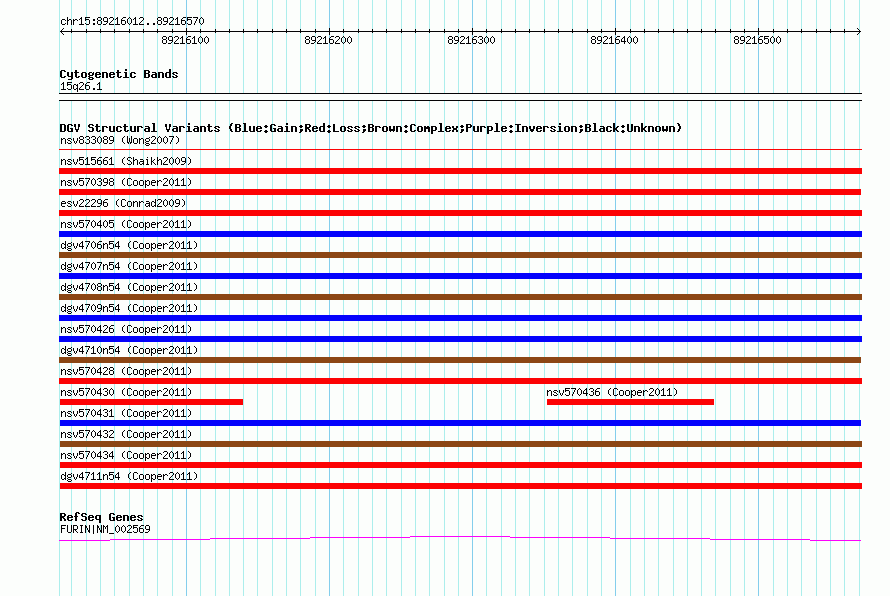
Task: Click the nsv570428 (Cooper2011) label
Action: [x=126, y=371]
